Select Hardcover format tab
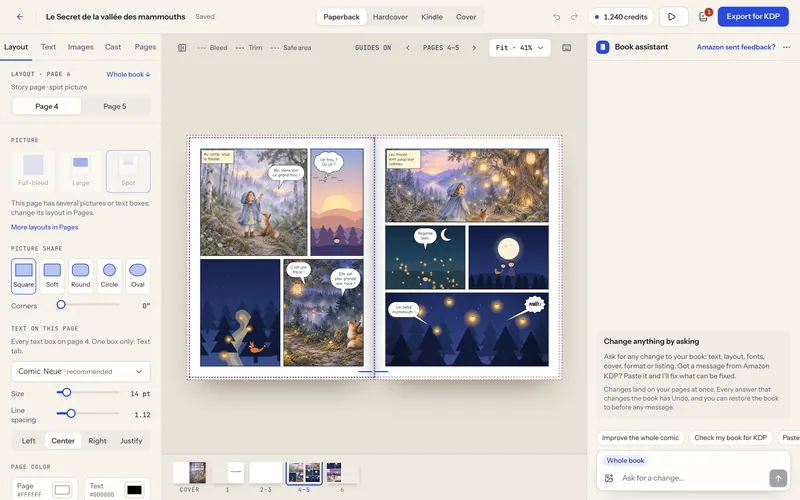Viewport: 800px width, 500px height. pyautogui.click(x=390, y=17)
